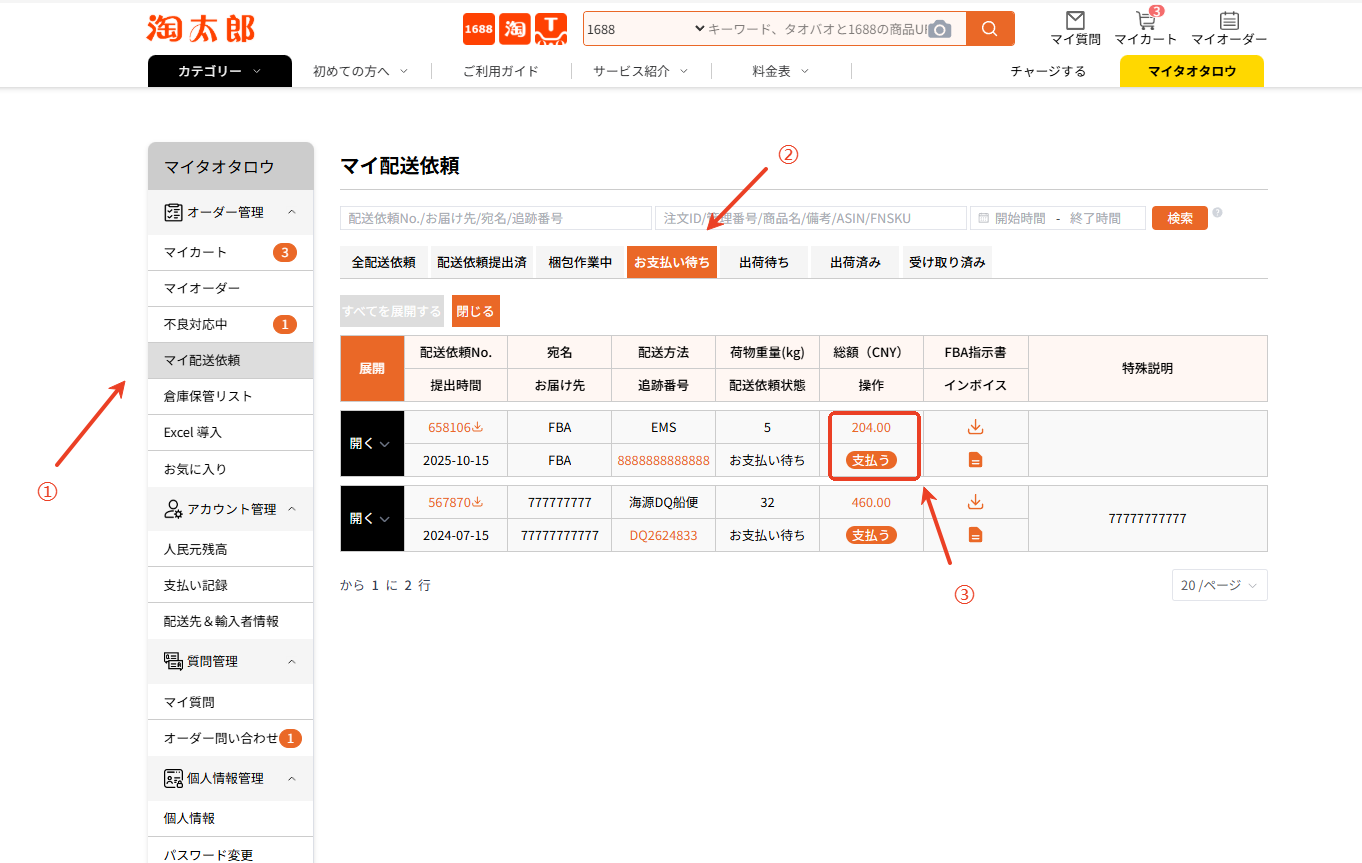Open サービス紹介 navigation menu
1362x863 pixels.
point(641,71)
